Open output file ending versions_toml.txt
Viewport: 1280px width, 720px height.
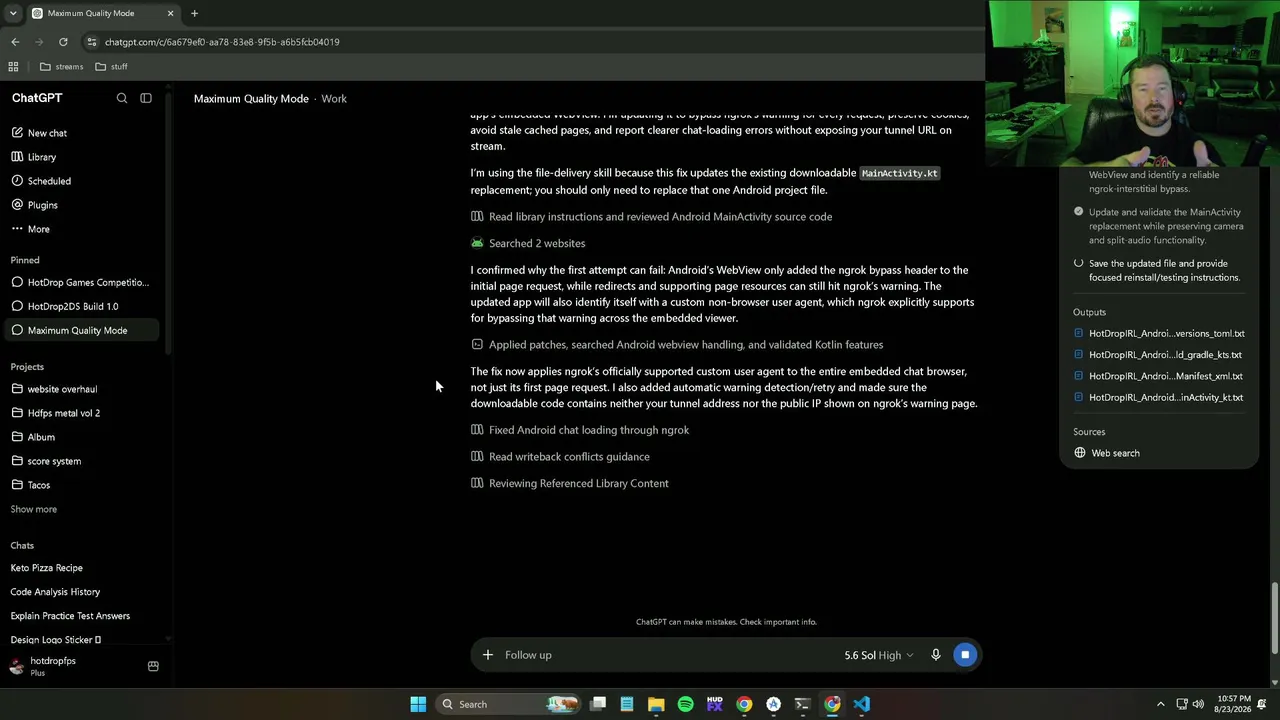coord(1159,333)
